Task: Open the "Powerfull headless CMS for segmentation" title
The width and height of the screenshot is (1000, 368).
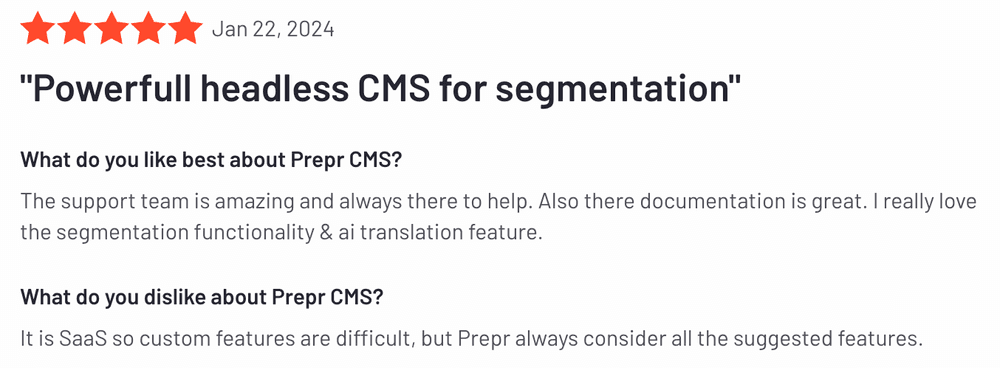Action: point(381,90)
